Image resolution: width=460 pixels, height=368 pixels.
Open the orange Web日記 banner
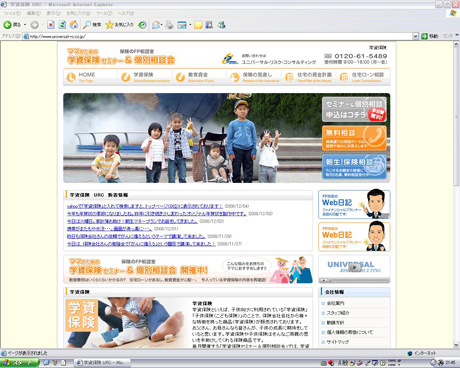[x=354, y=237]
